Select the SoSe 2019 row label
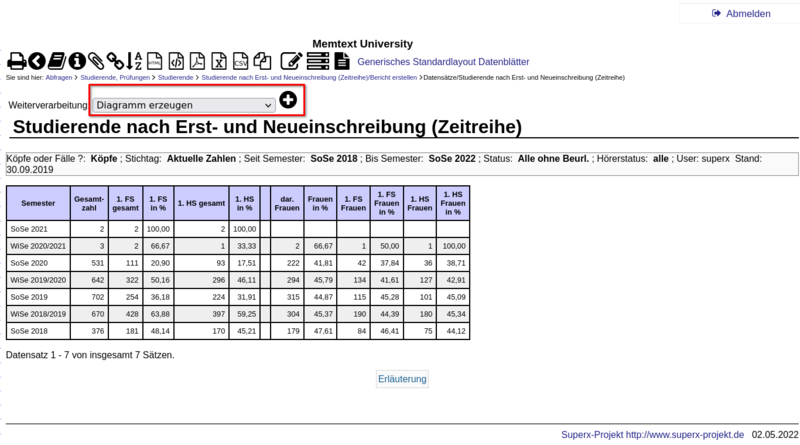The height and width of the screenshot is (445, 800). point(29,297)
